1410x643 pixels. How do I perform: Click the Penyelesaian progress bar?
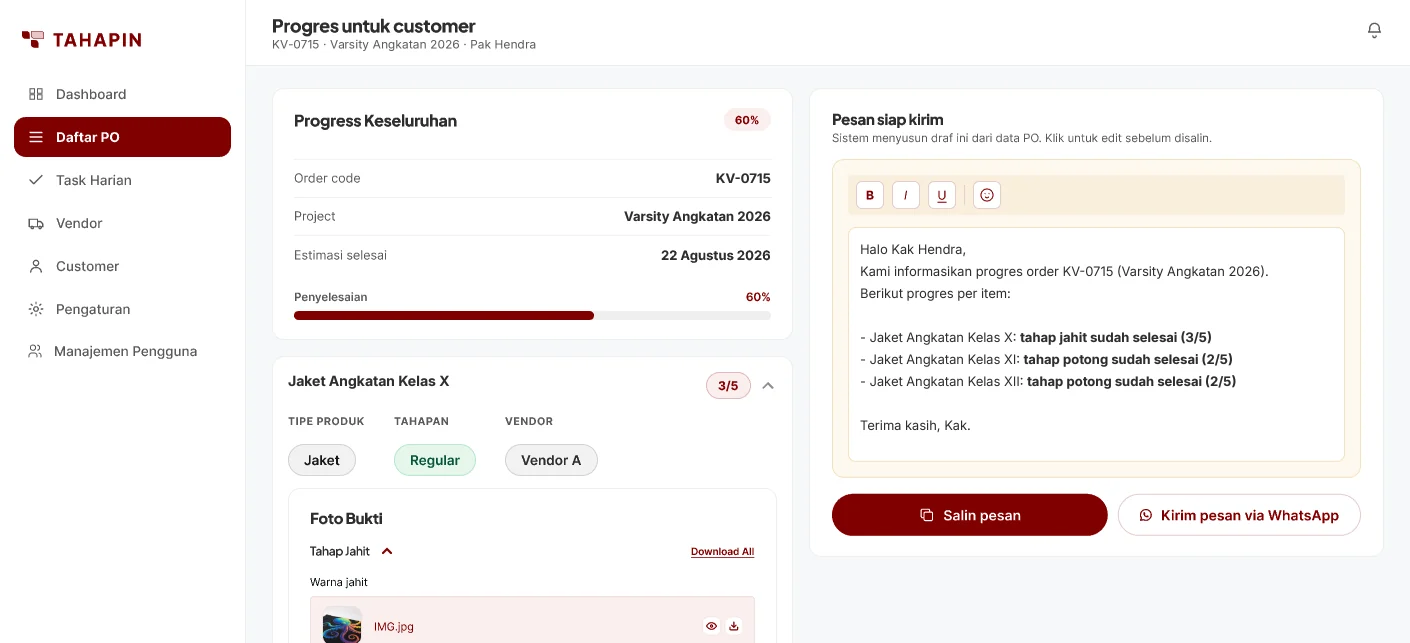pyautogui.click(x=532, y=315)
